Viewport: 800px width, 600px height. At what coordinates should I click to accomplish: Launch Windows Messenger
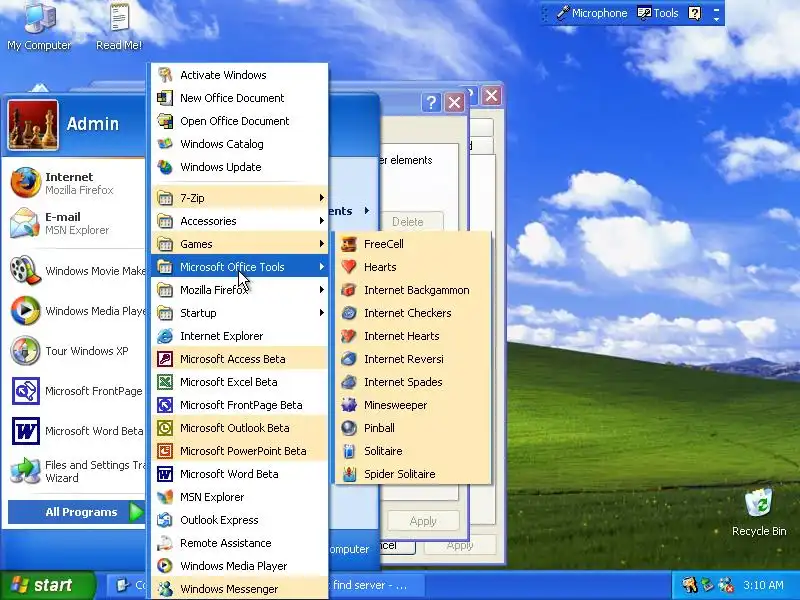pyautogui.click(x=239, y=588)
